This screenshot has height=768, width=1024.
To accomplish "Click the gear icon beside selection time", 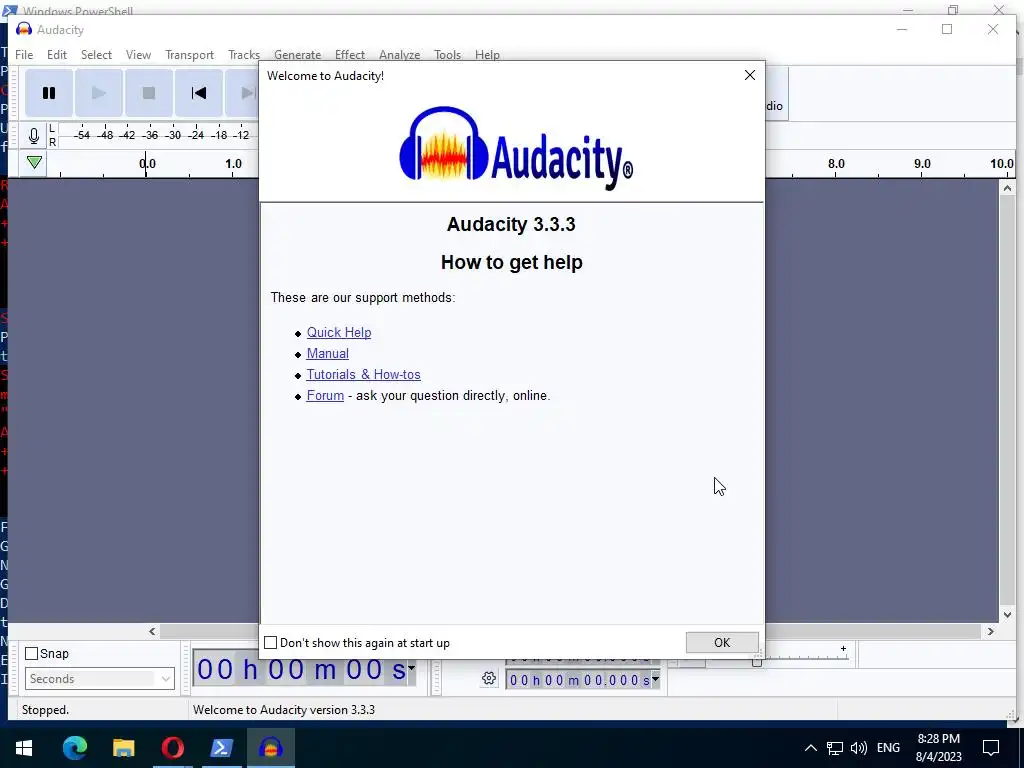I will [x=488, y=679].
